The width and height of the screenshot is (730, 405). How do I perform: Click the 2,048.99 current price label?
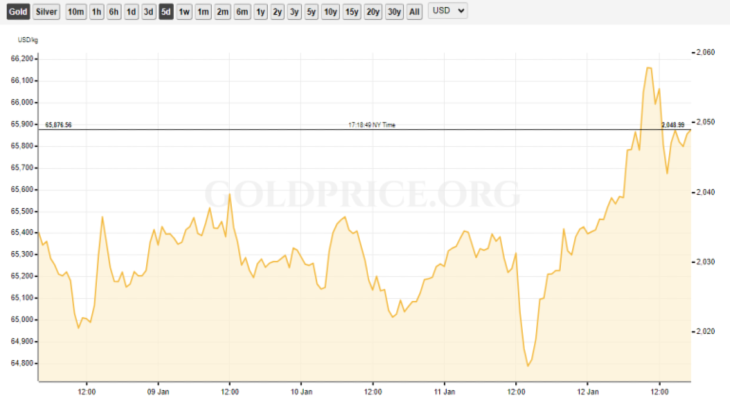[673, 125]
